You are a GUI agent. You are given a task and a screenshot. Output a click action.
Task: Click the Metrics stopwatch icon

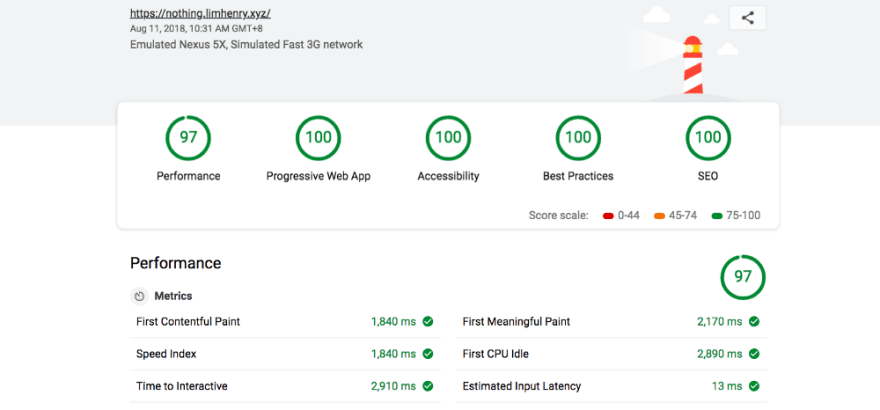139,296
